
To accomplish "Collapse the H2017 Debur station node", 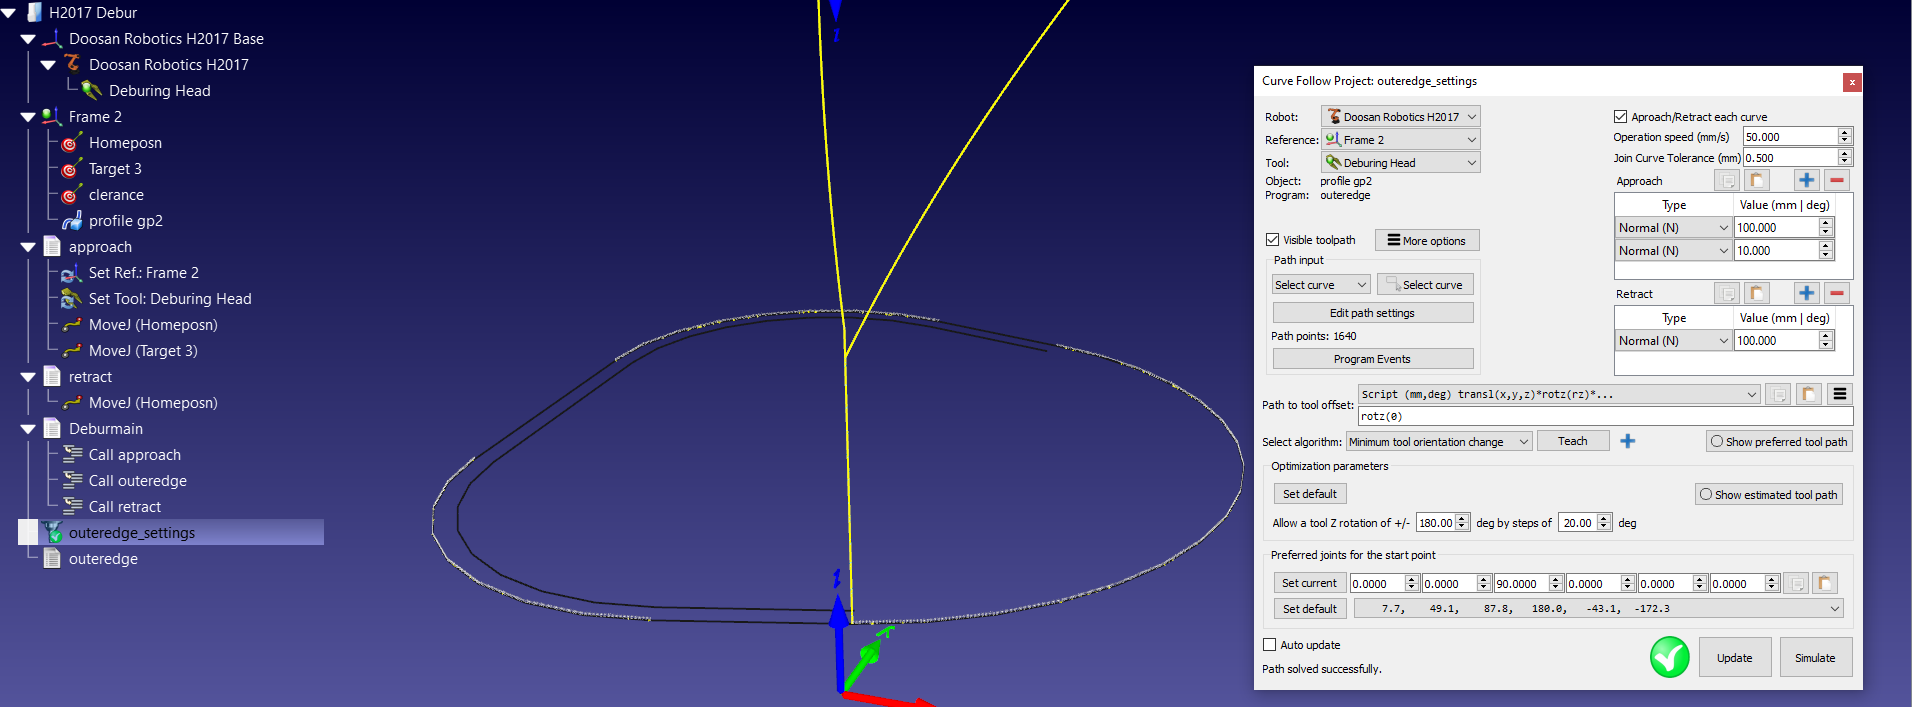I will click(8, 13).
